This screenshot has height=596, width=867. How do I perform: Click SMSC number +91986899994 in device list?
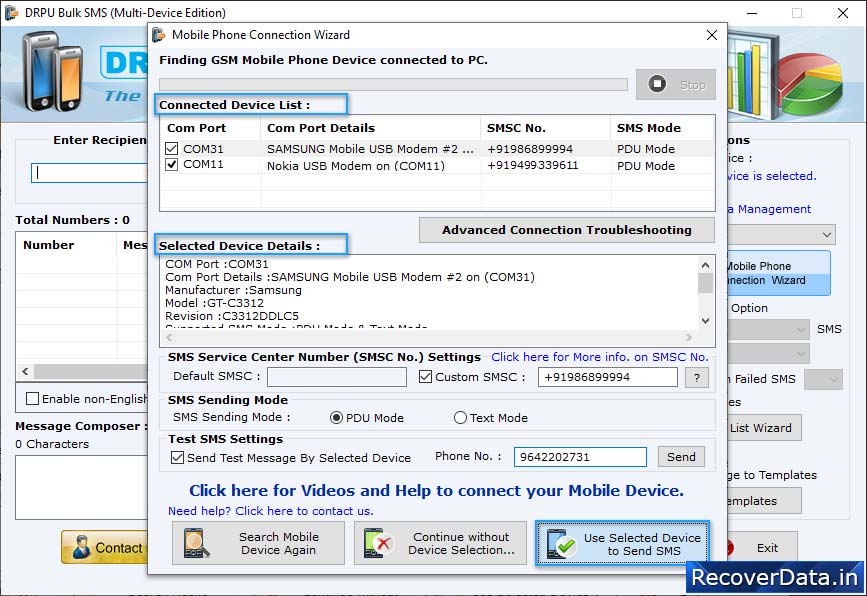pyautogui.click(x=530, y=149)
